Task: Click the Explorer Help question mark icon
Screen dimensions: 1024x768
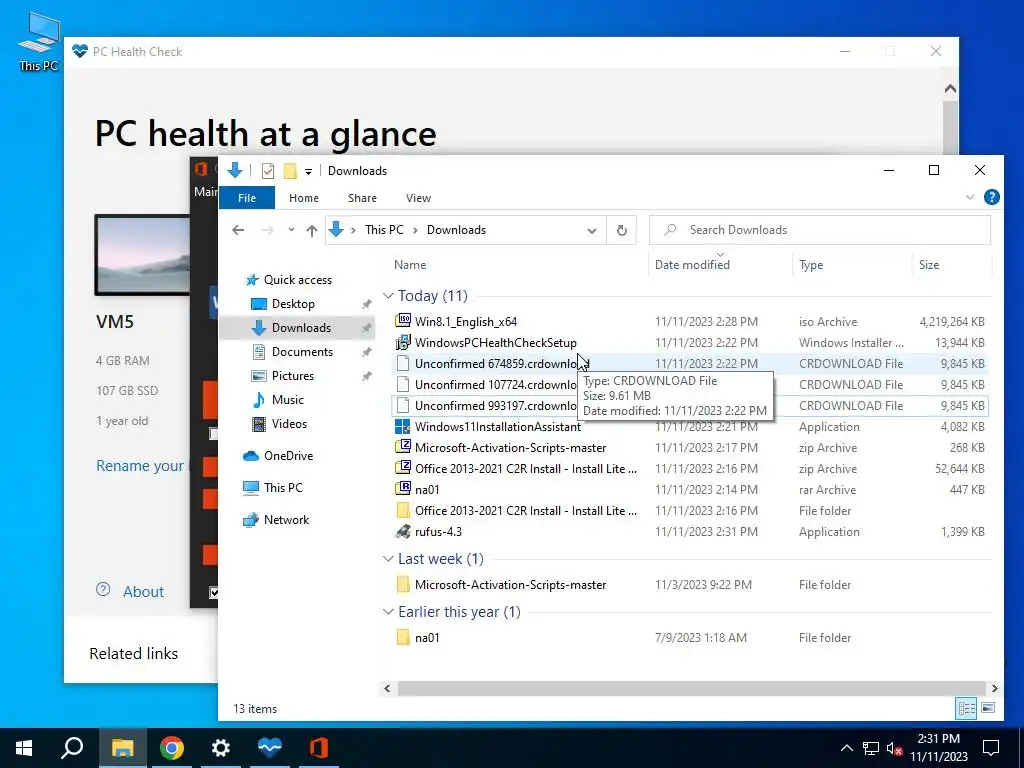Action: (x=991, y=197)
